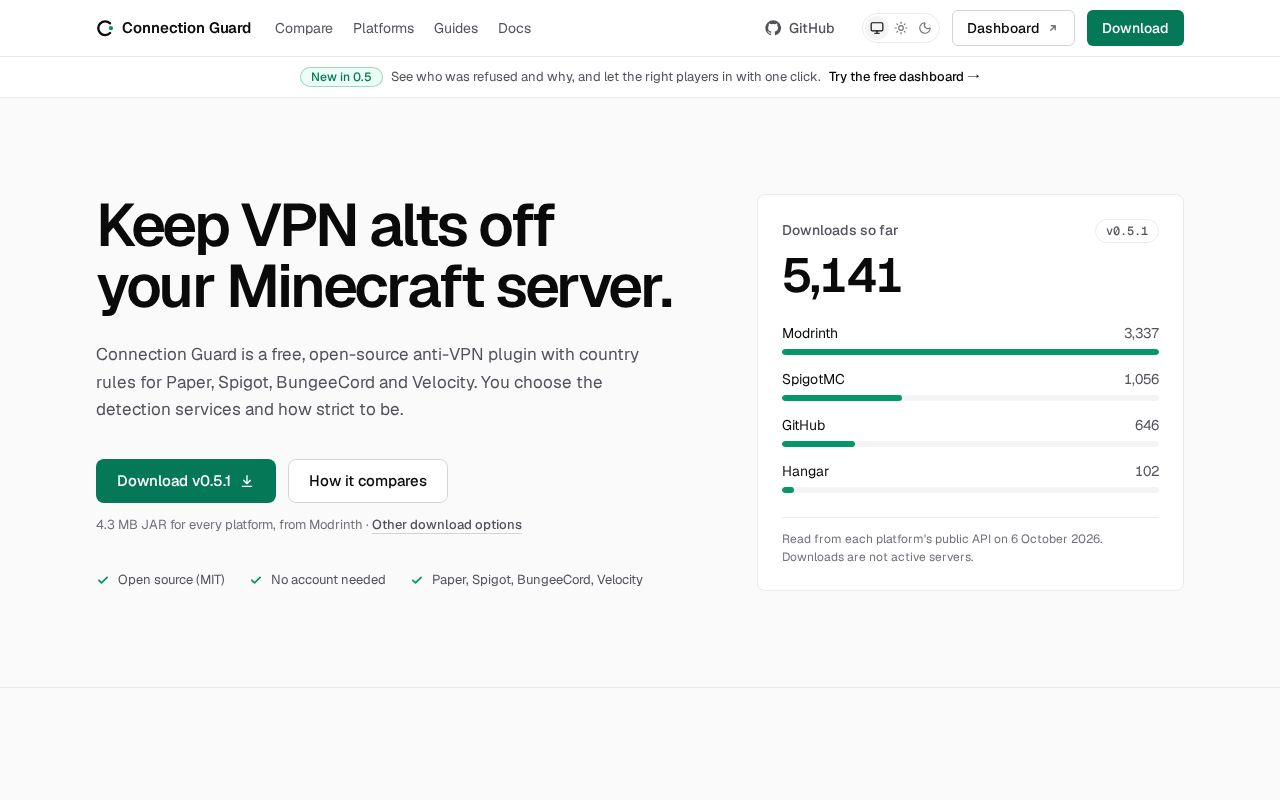Click the SpigotMC label in stats card
Viewport: 1280px width, 800px height.
click(813, 379)
